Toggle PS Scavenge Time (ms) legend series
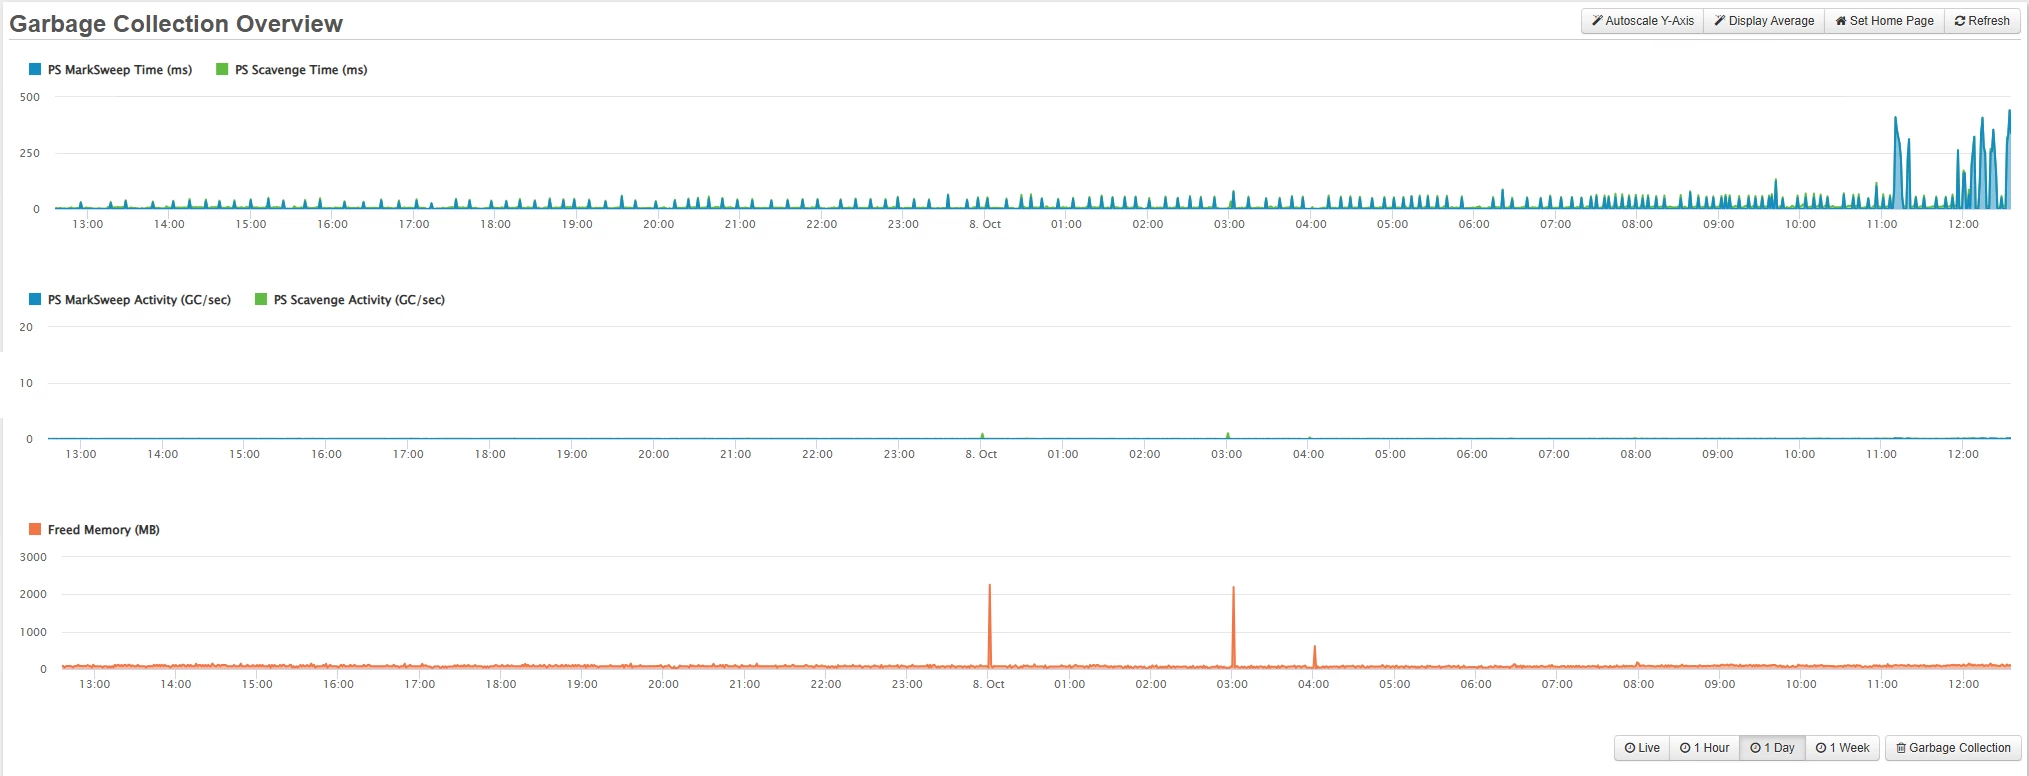 292,70
